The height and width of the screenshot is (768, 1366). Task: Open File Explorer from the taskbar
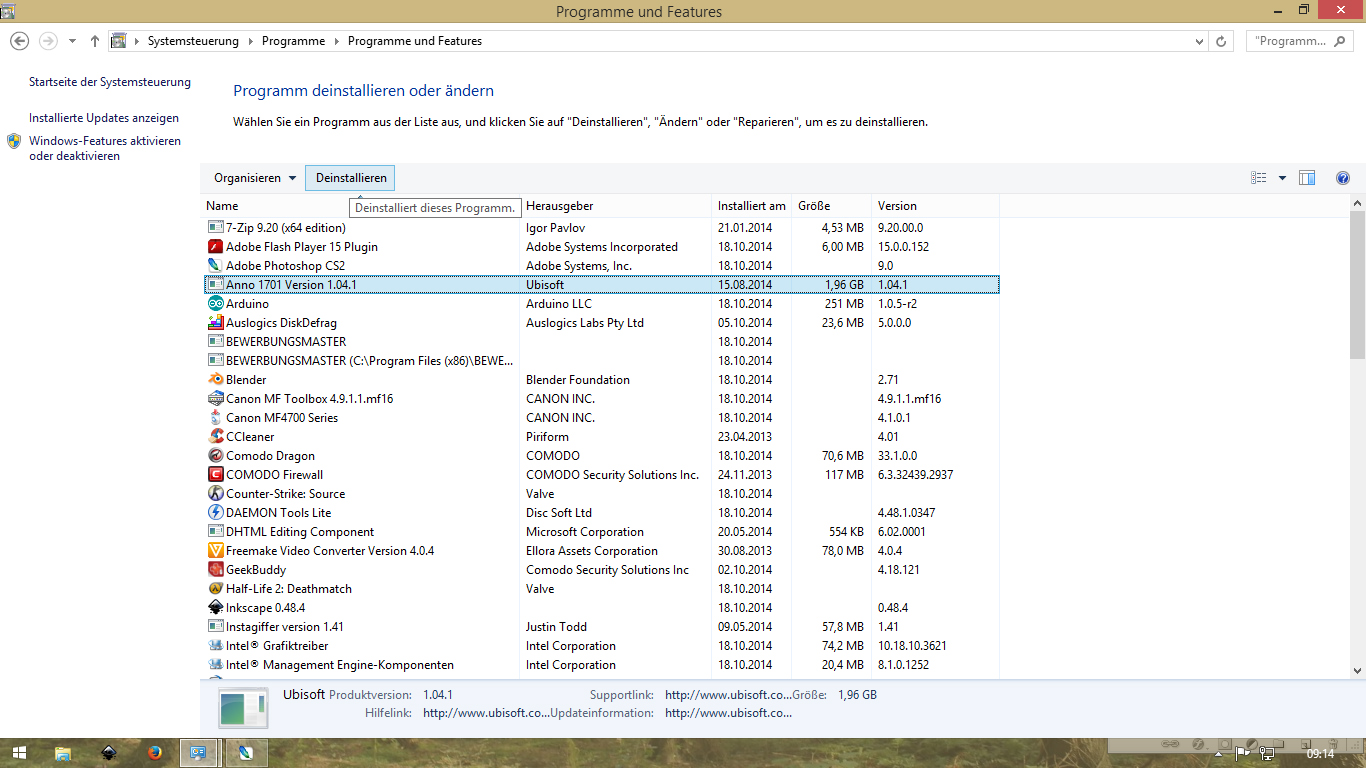[63, 753]
